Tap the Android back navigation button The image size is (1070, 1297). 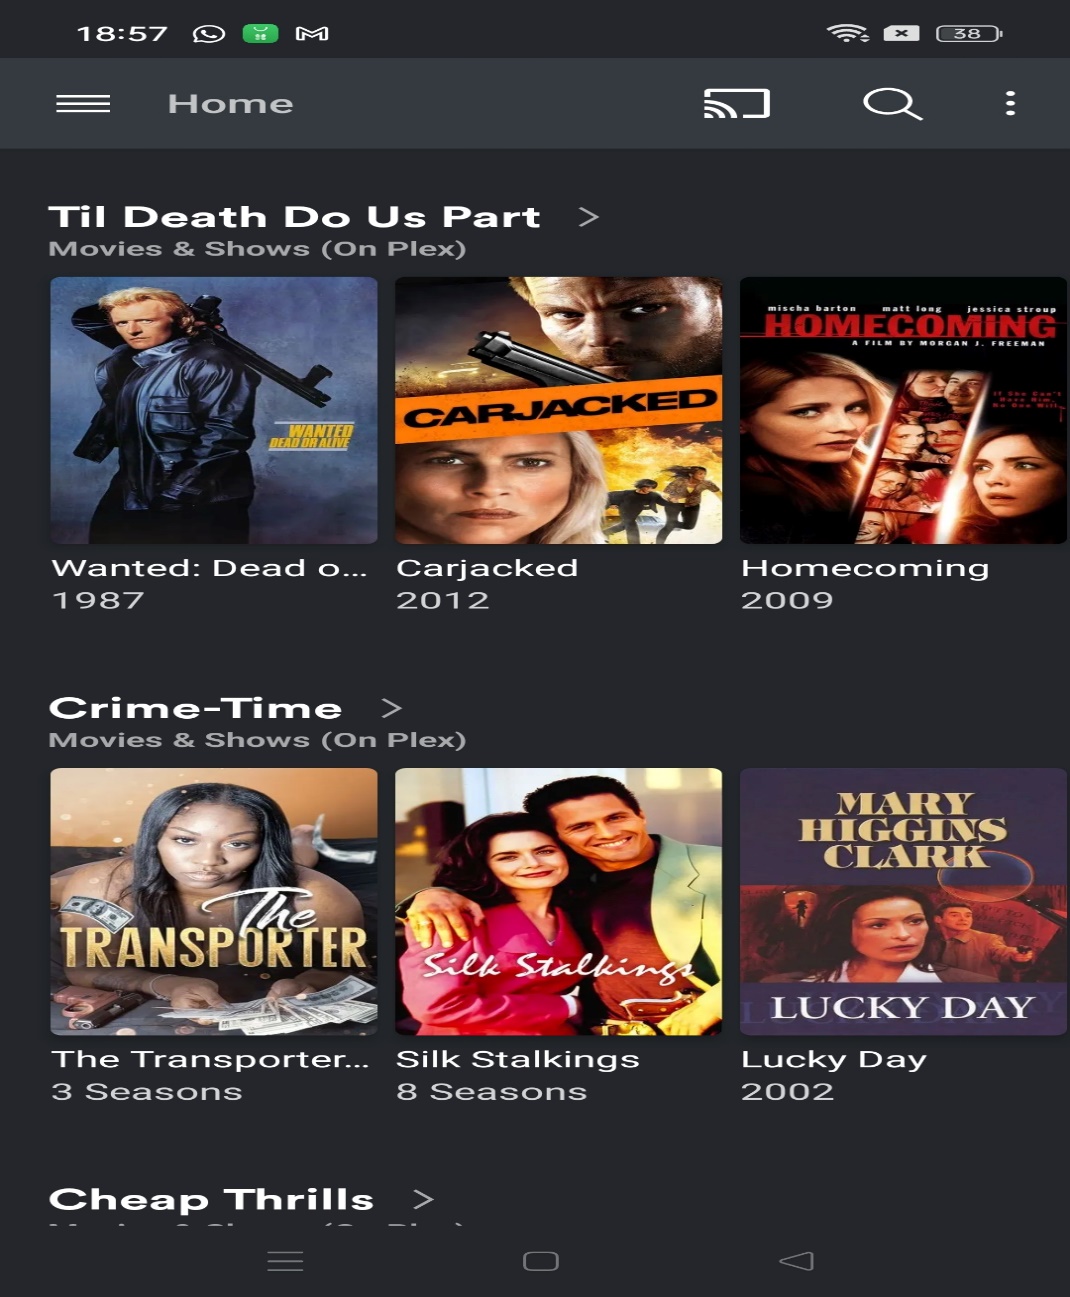pyautogui.click(x=796, y=1261)
